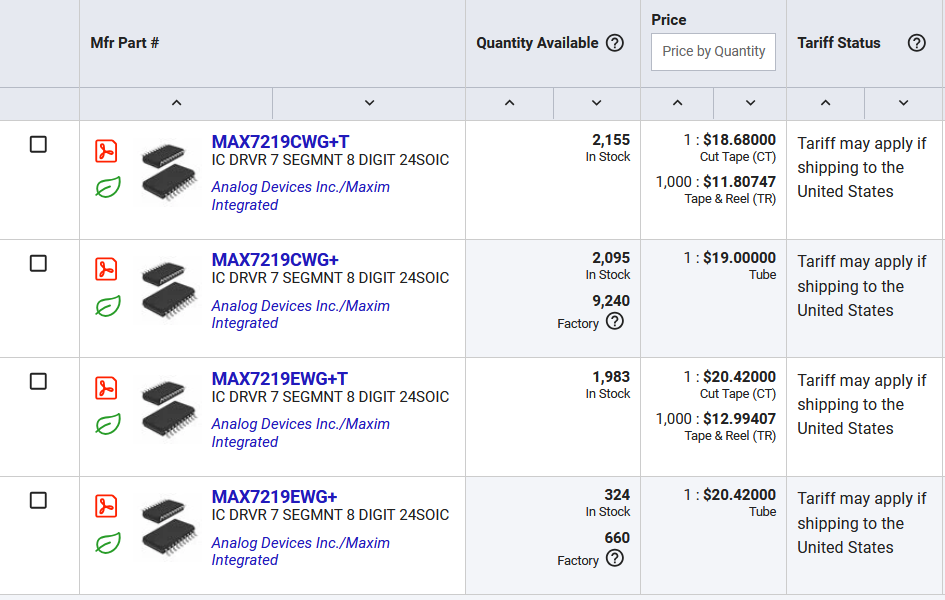Open datasheet PDF for MAX7219EWG+ tube part

click(106, 506)
